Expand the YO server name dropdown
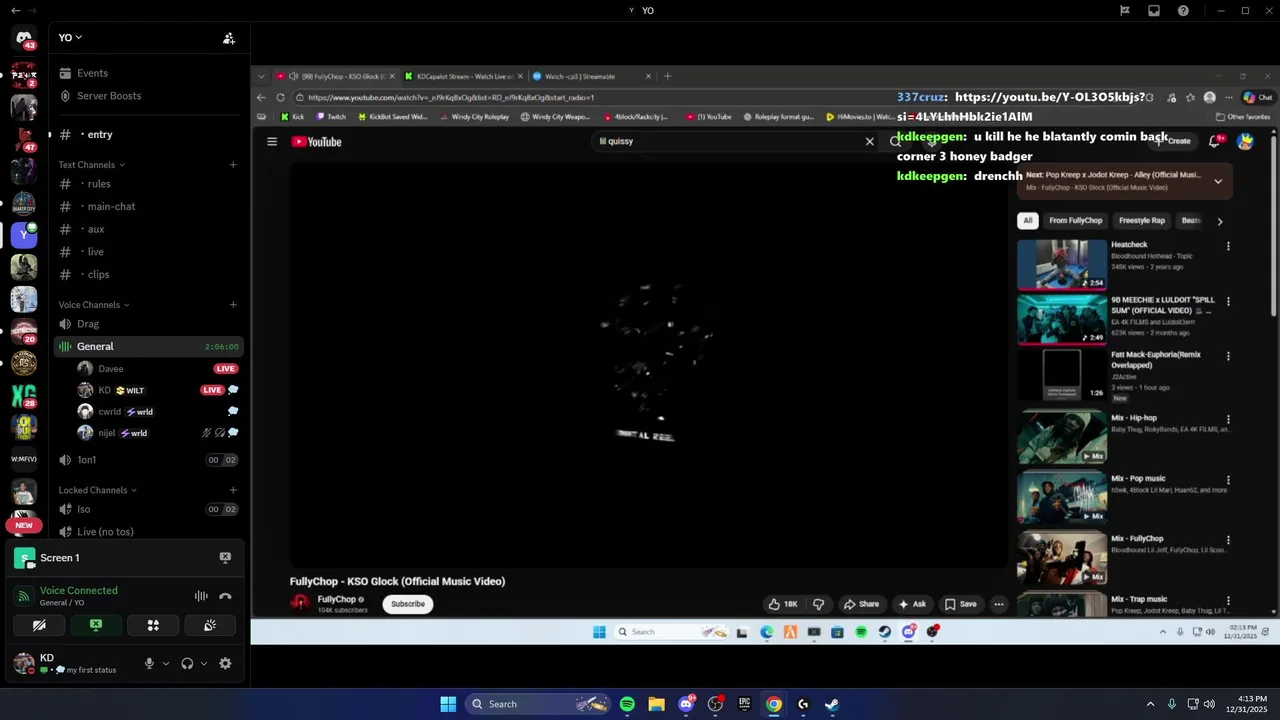Viewport: 1280px width, 720px height. point(70,38)
